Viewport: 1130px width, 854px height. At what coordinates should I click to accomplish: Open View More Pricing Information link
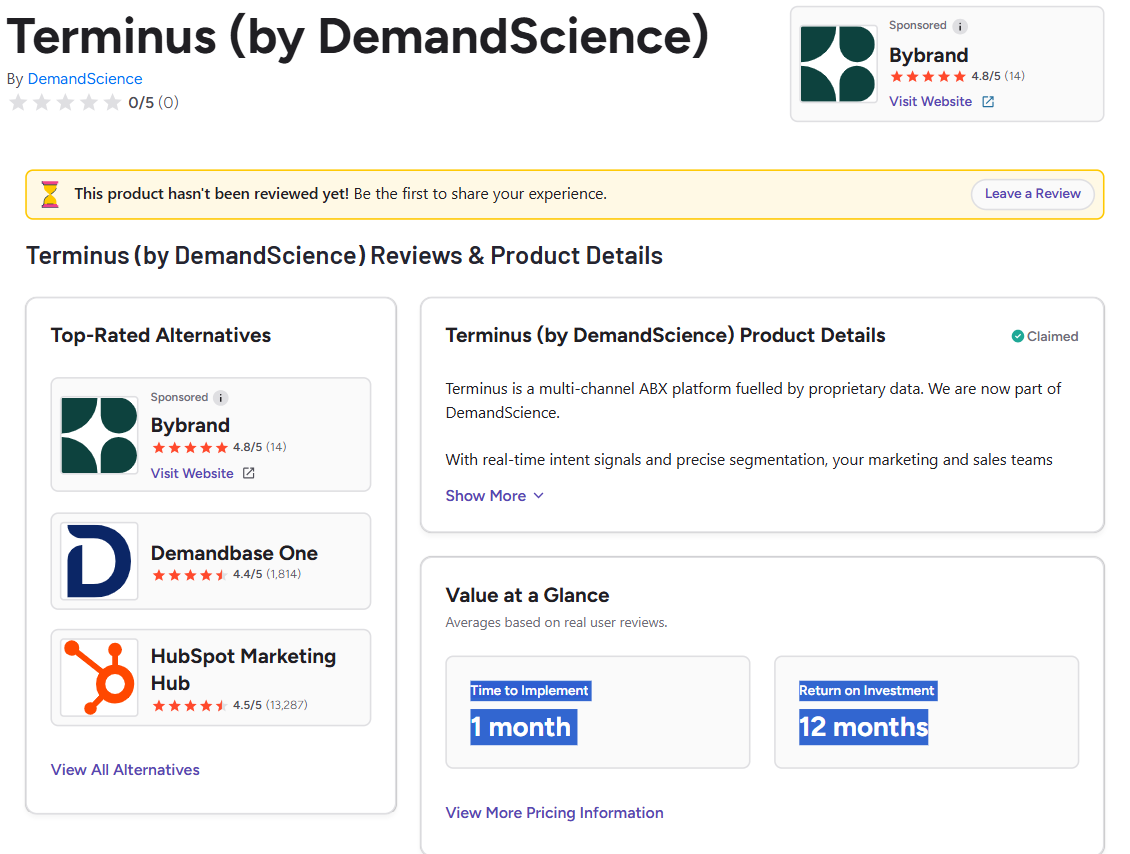(x=554, y=813)
